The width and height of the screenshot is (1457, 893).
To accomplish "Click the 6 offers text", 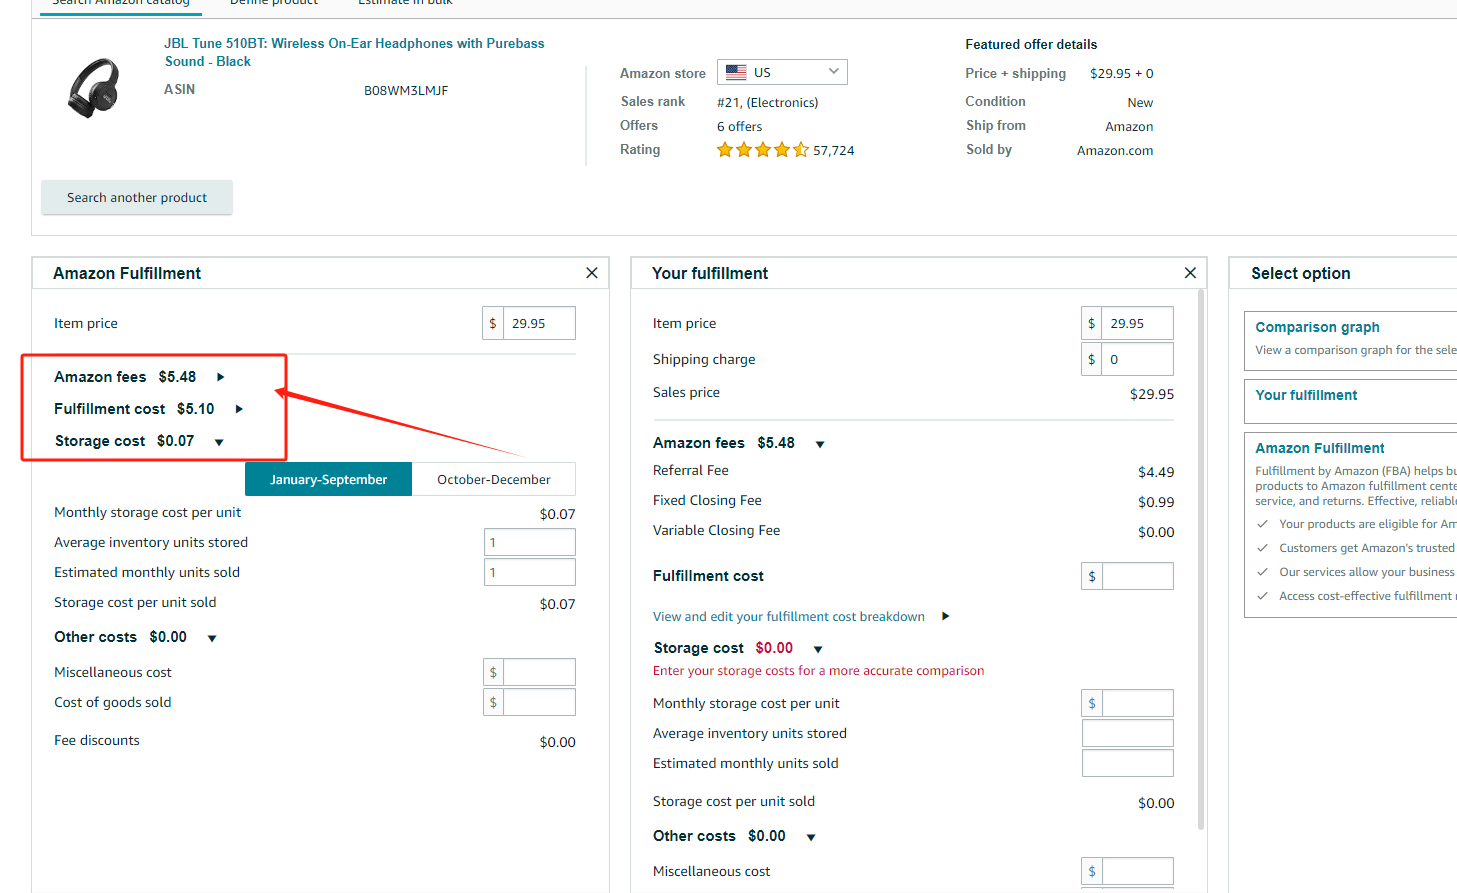I will point(739,126).
